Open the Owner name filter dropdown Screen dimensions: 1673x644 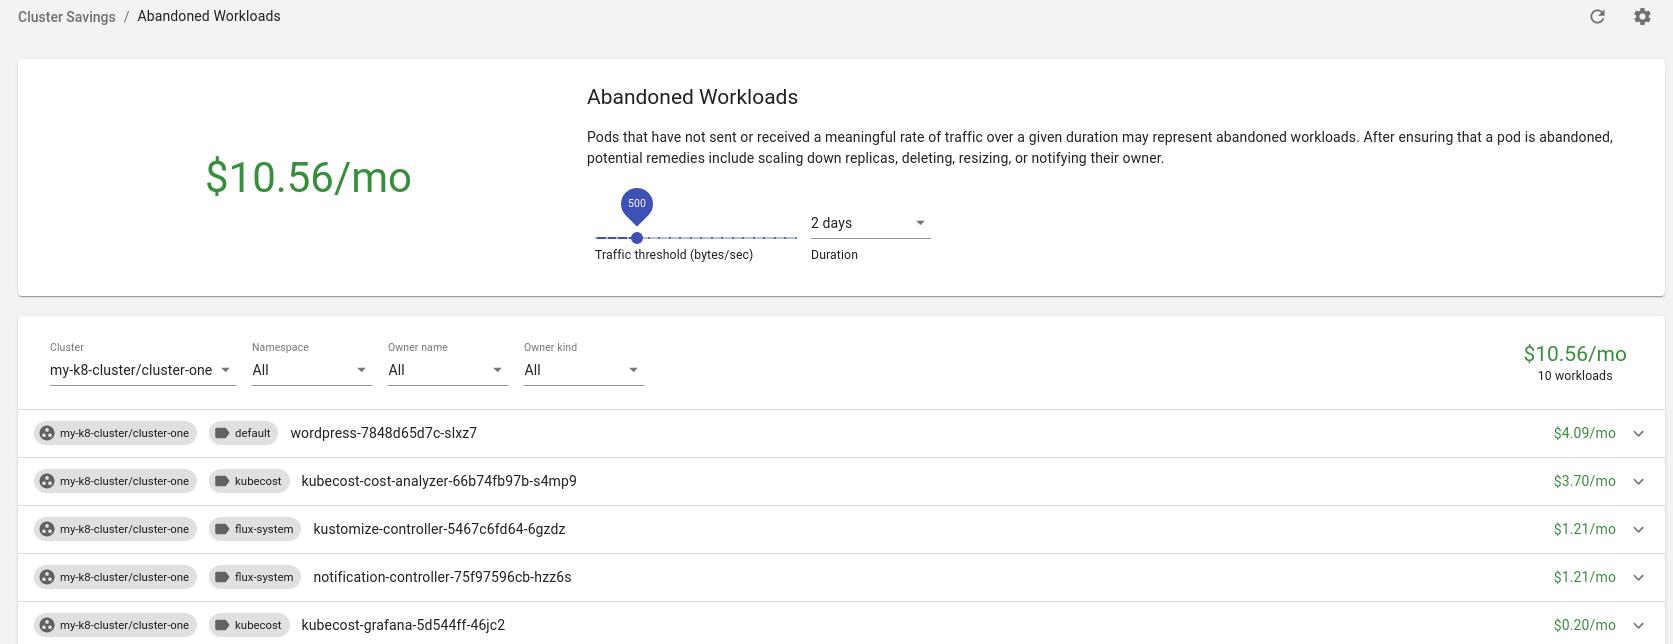446,370
